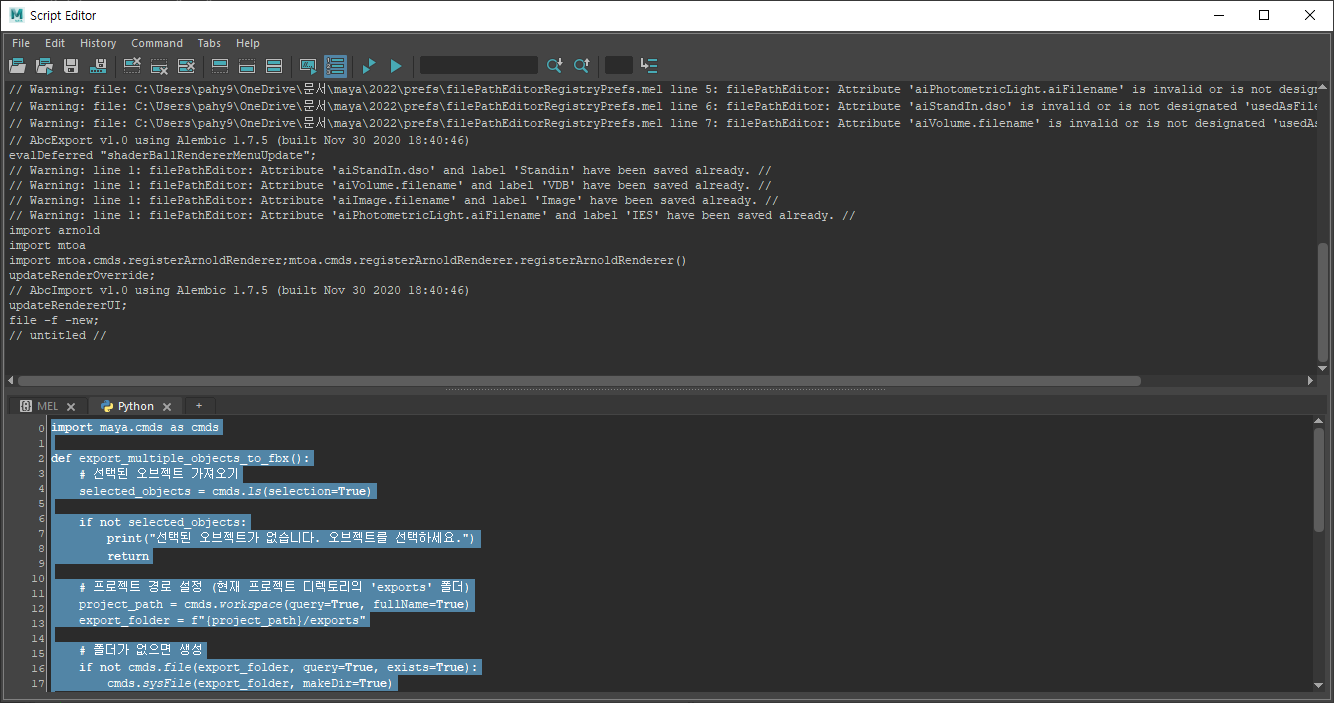The width and height of the screenshot is (1334, 703).
Task: Click the Save Script to Shelf icon
Action: (98, 66)
